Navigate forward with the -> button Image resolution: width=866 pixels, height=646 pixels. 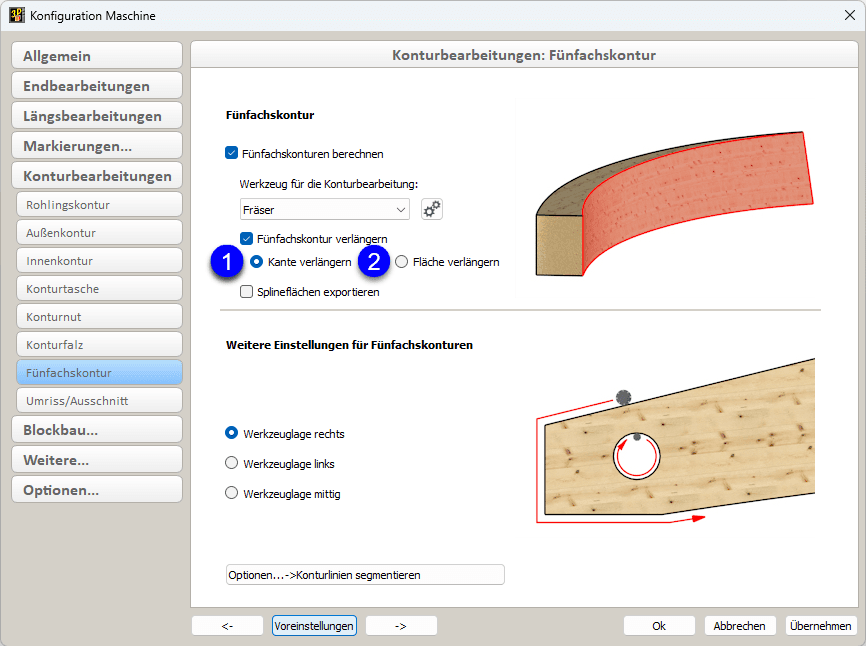pyautogui.click(x=400, y=625)
